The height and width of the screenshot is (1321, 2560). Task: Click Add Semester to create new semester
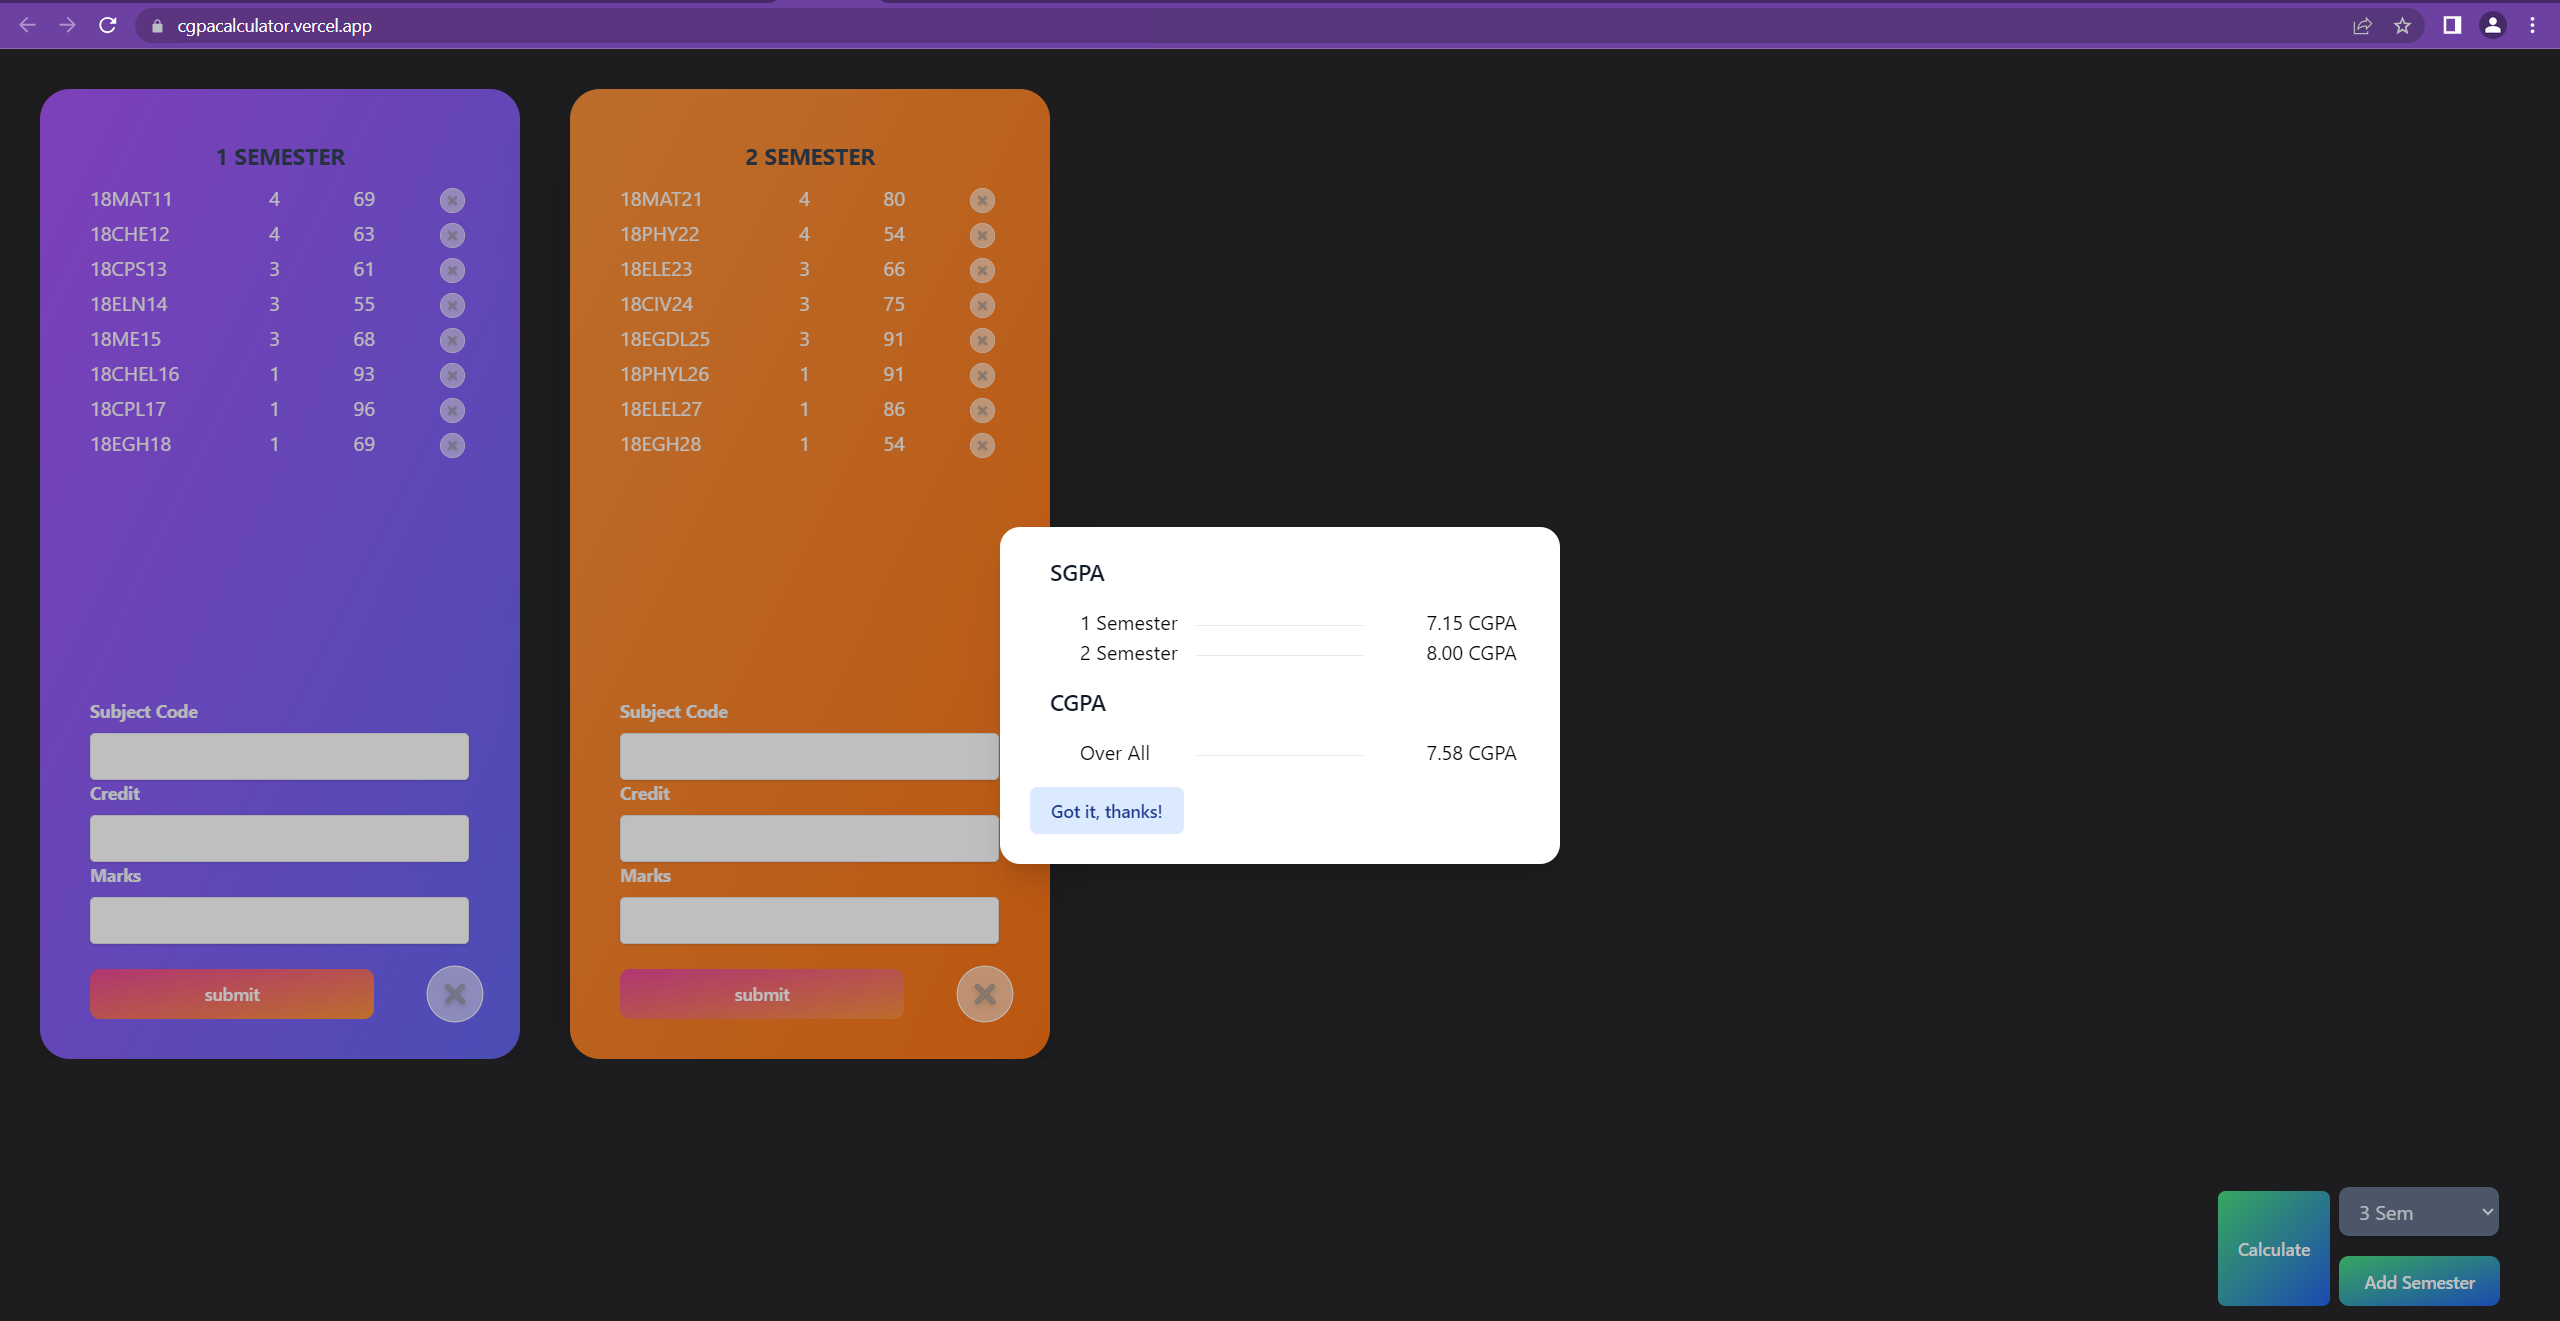point(2418,1281)
